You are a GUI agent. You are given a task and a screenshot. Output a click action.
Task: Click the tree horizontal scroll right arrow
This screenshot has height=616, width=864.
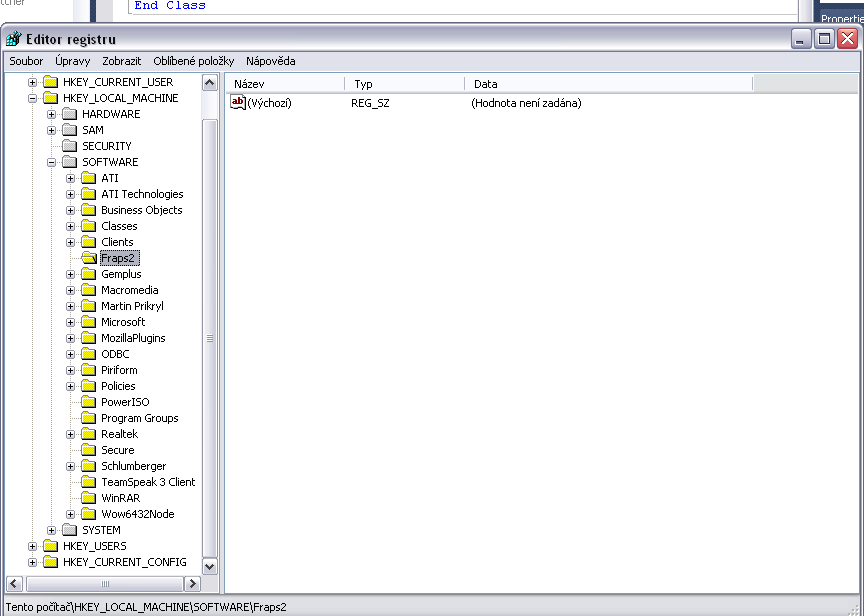coord(192,583)
